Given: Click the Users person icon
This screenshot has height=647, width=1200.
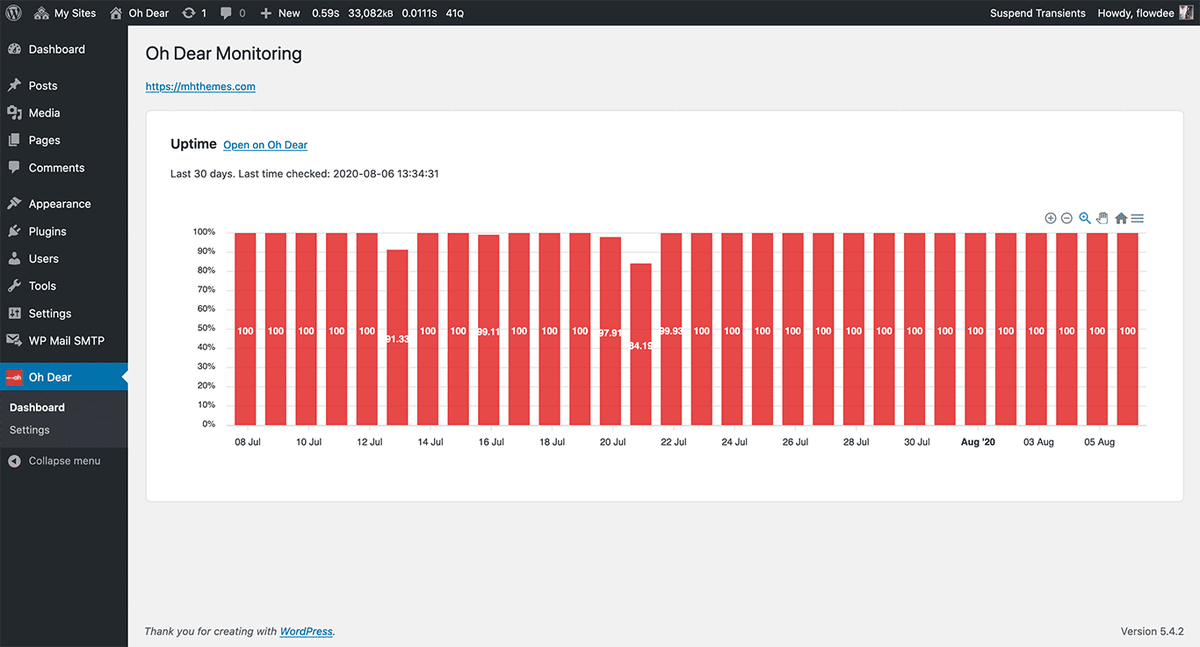Looking at the screenshot, I should click(14, 258).
